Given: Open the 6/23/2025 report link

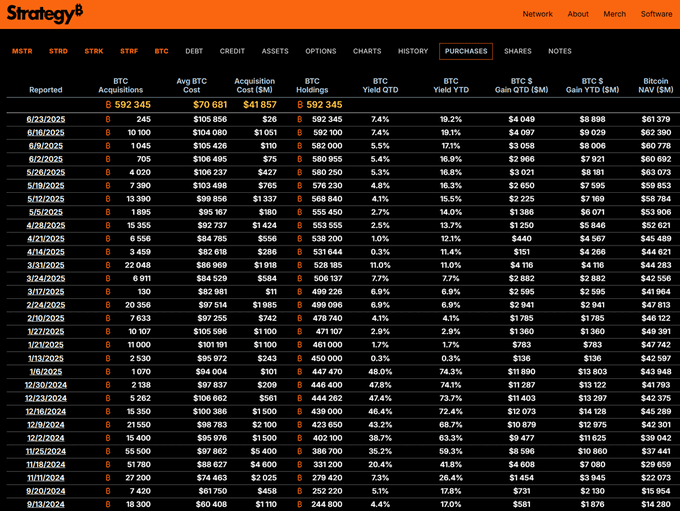Looking at the screenshot, I should click(46, 119).
